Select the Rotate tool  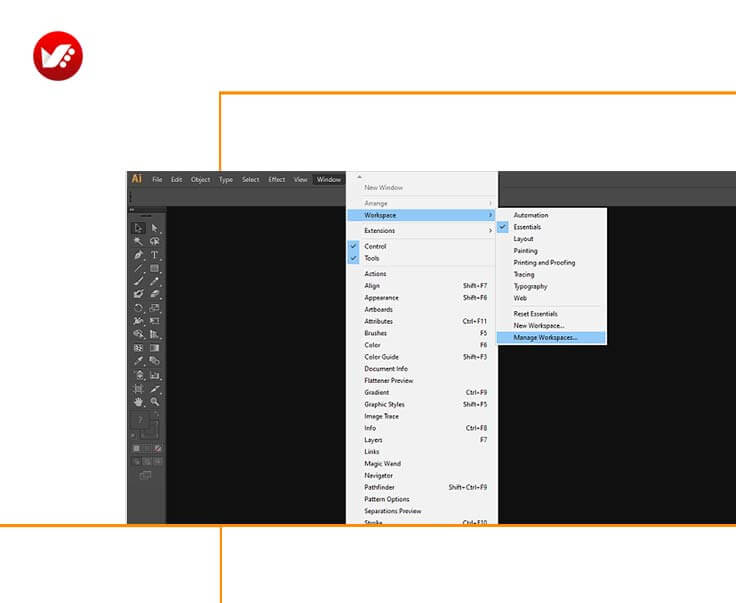click(138, 308)
